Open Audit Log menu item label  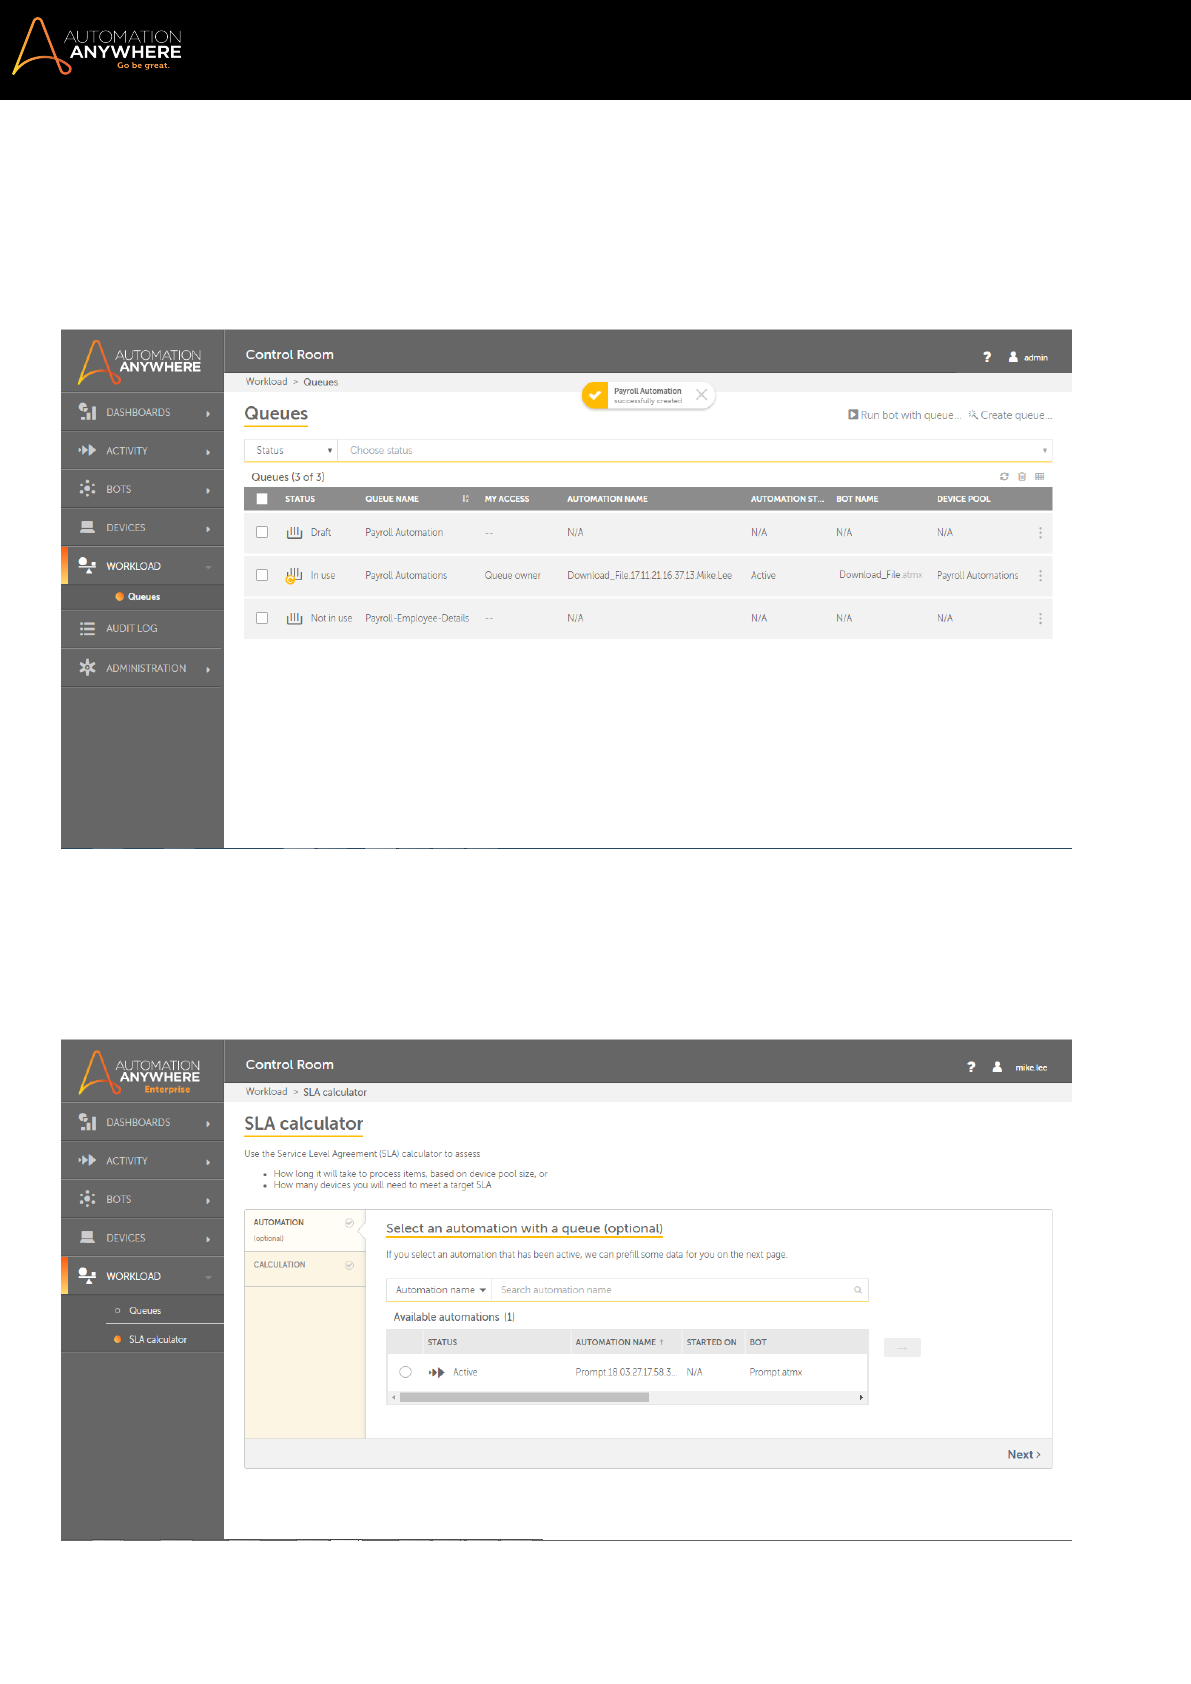point(132,629)
